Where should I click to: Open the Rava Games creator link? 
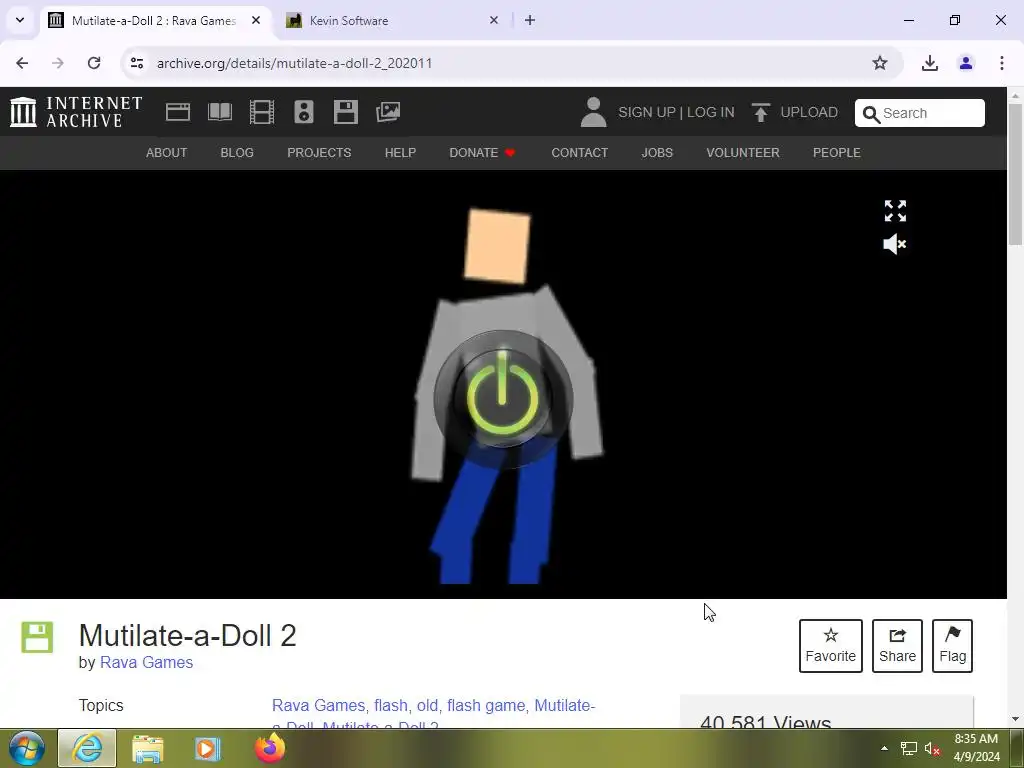(x=146, y=662)
